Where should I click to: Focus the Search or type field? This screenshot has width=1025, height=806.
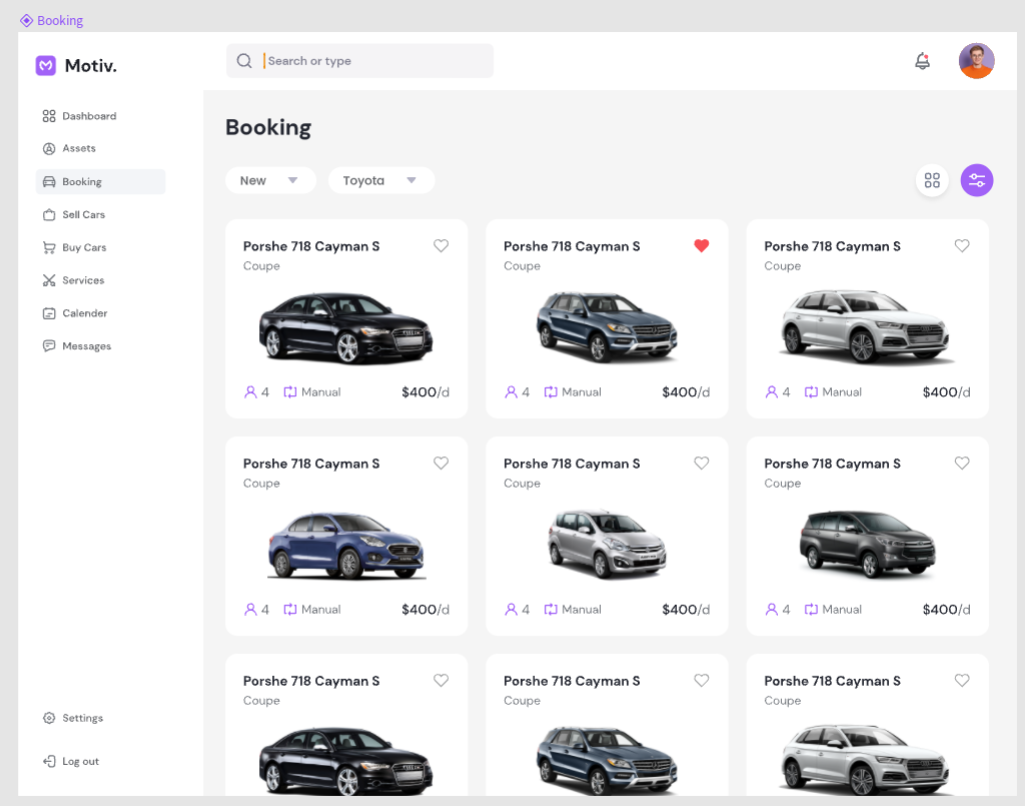[x=360, y=61]
